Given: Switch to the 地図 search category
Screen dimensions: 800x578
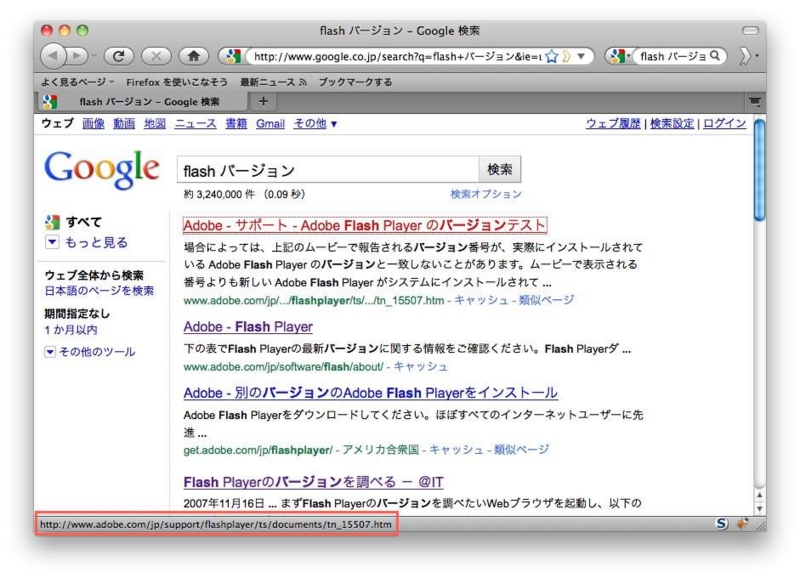Looking at the screenshot, I should pos(155,123).
